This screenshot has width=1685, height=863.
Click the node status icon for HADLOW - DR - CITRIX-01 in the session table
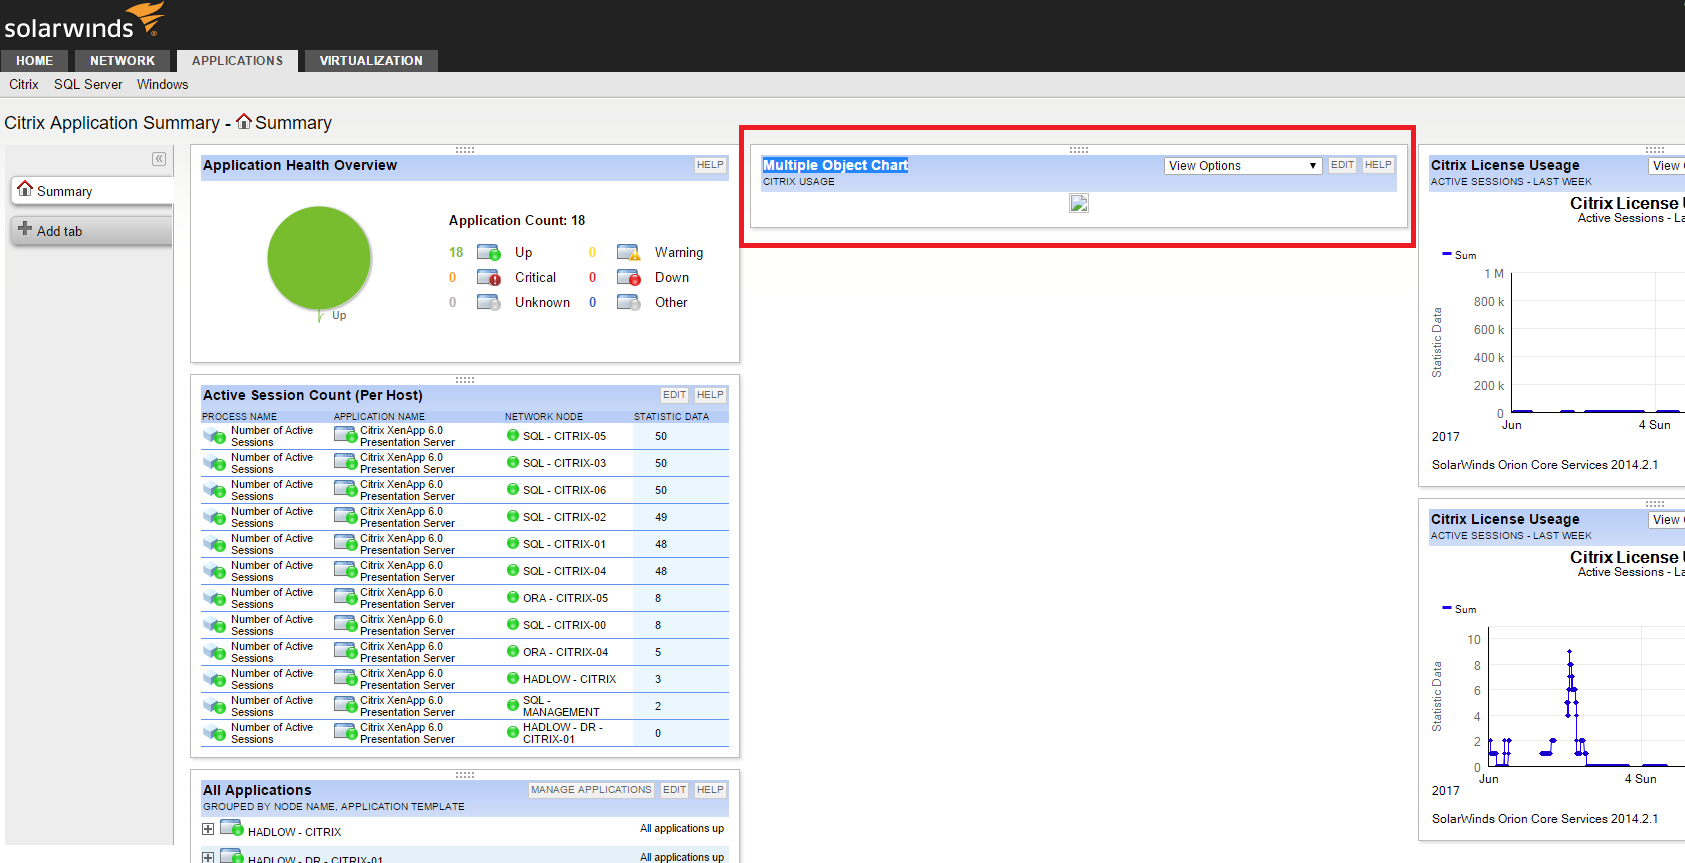point(513,733)
